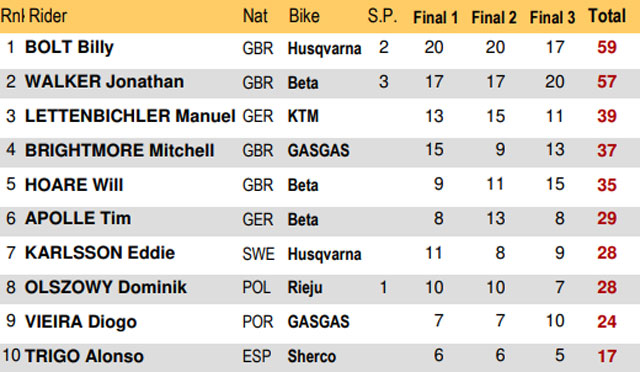Click OLSZOWY Dominik's name
Screen dimensions: 640x372
tap(106, 287)
